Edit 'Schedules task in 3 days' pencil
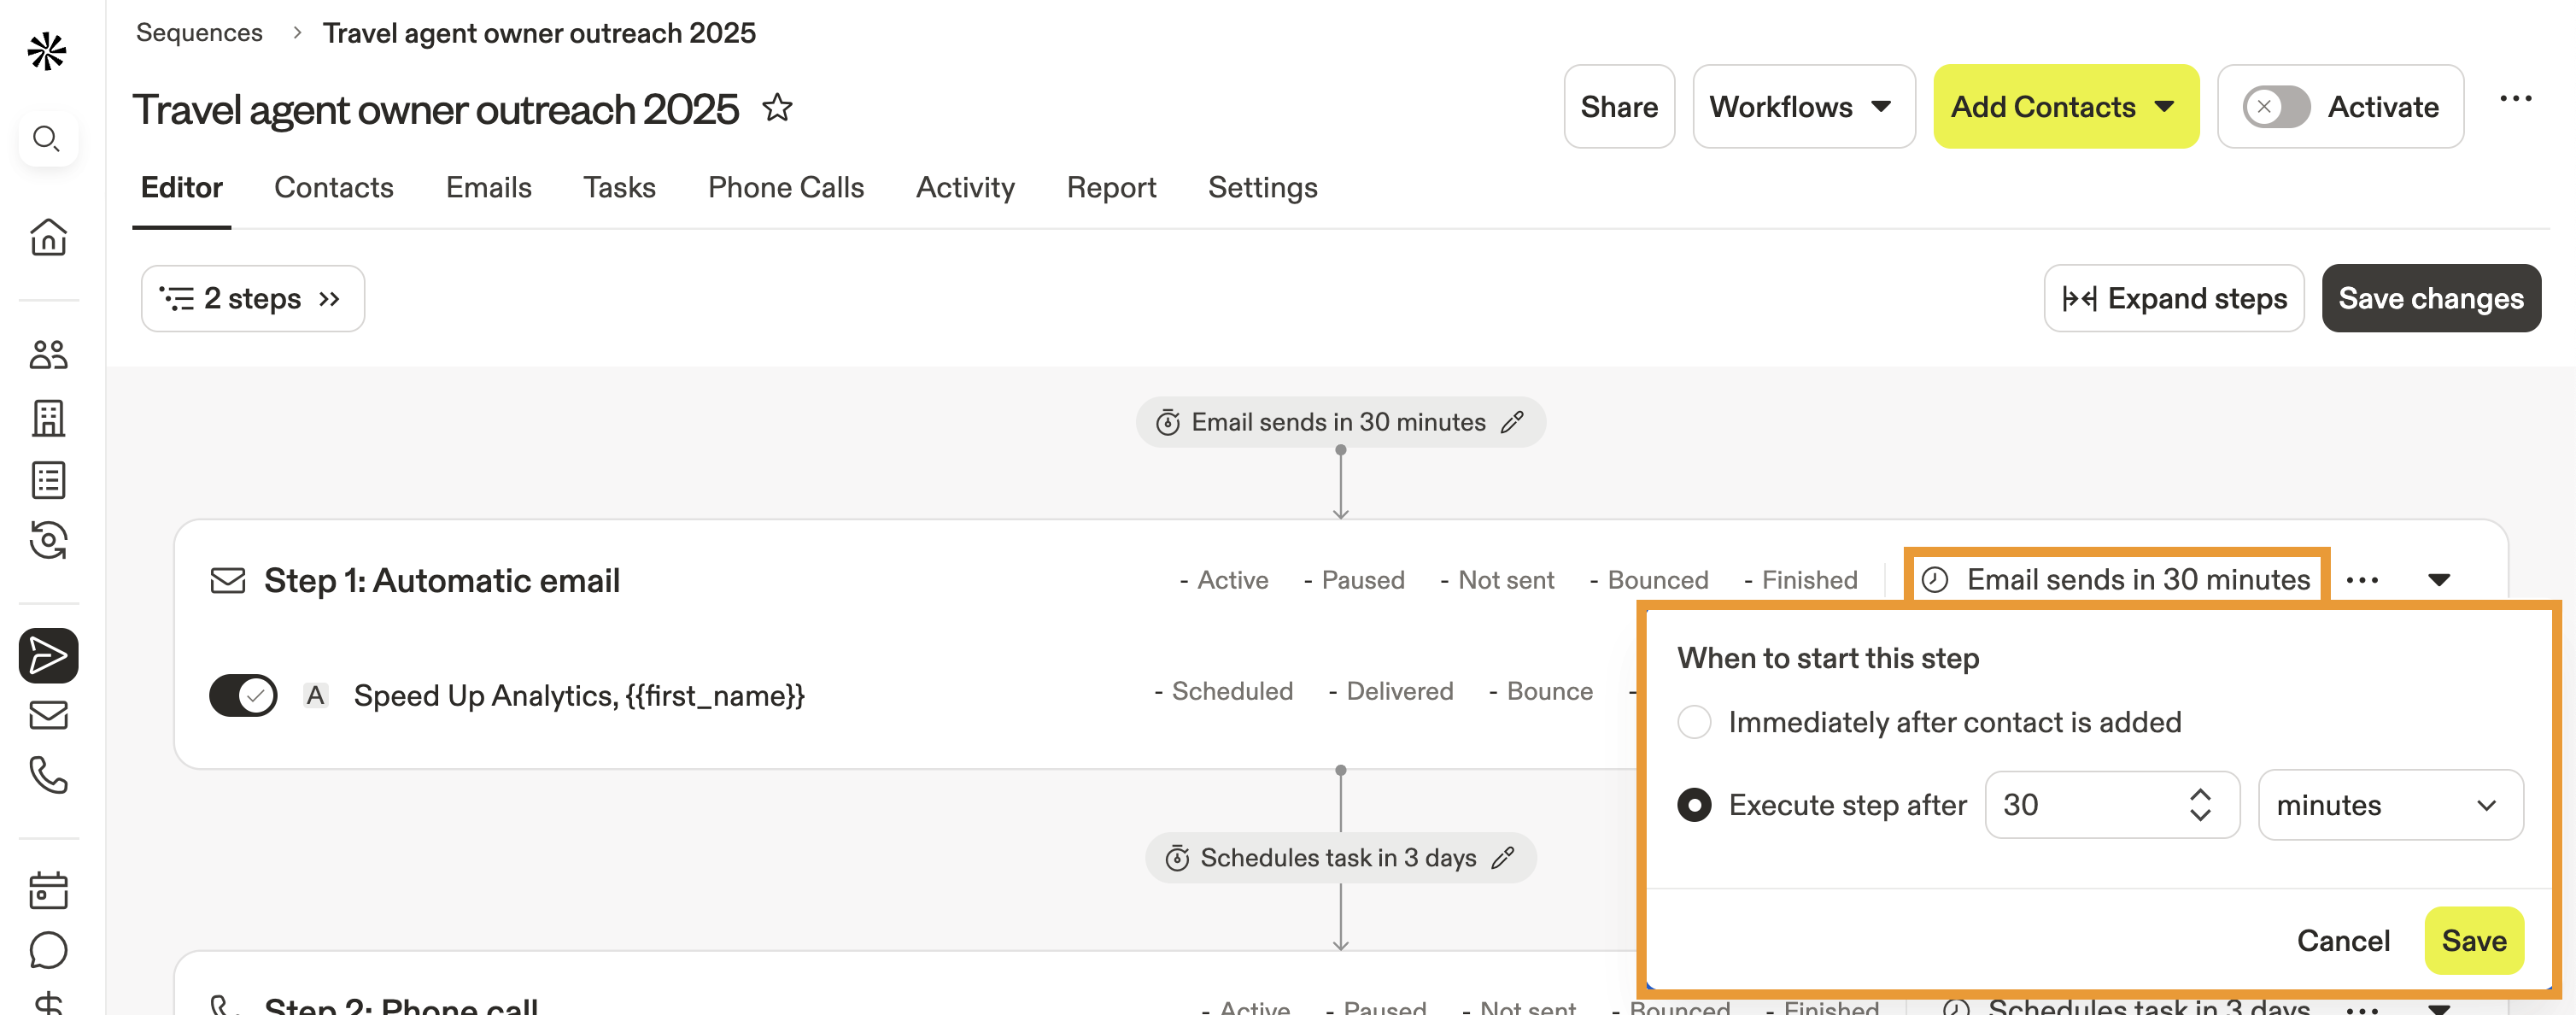2576x1015 pixels. tap(1503, 858)
